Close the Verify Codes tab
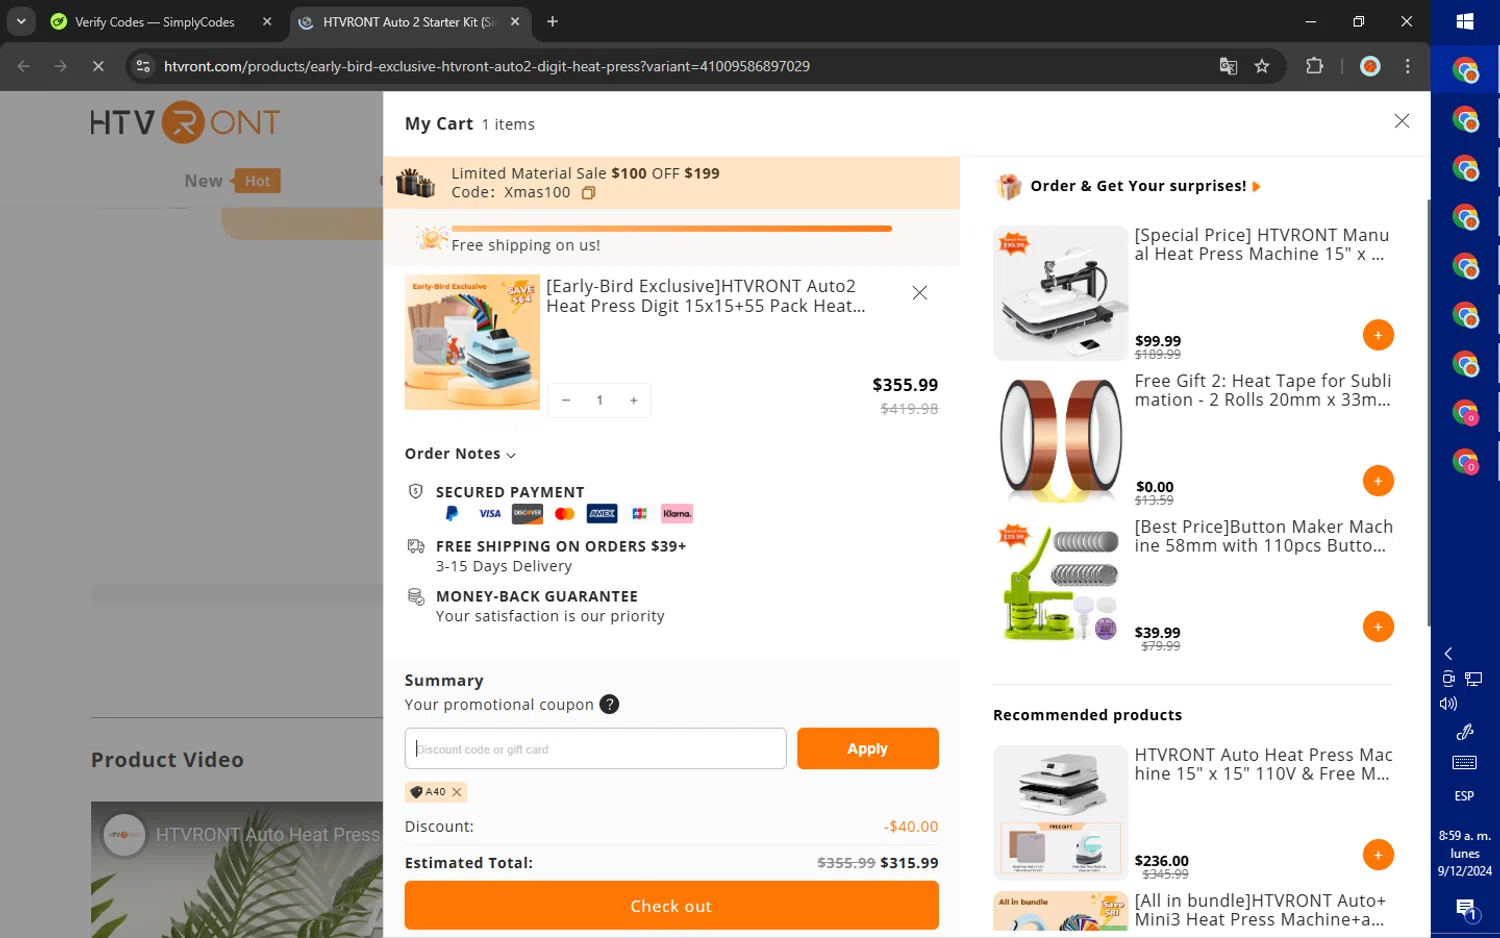 [267, 22]
